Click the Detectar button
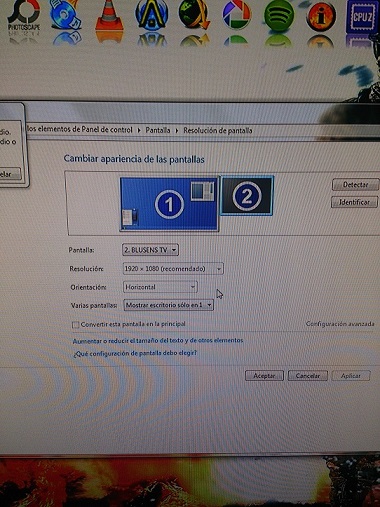Viewport: 380px width, 507px height. point(355,185)
